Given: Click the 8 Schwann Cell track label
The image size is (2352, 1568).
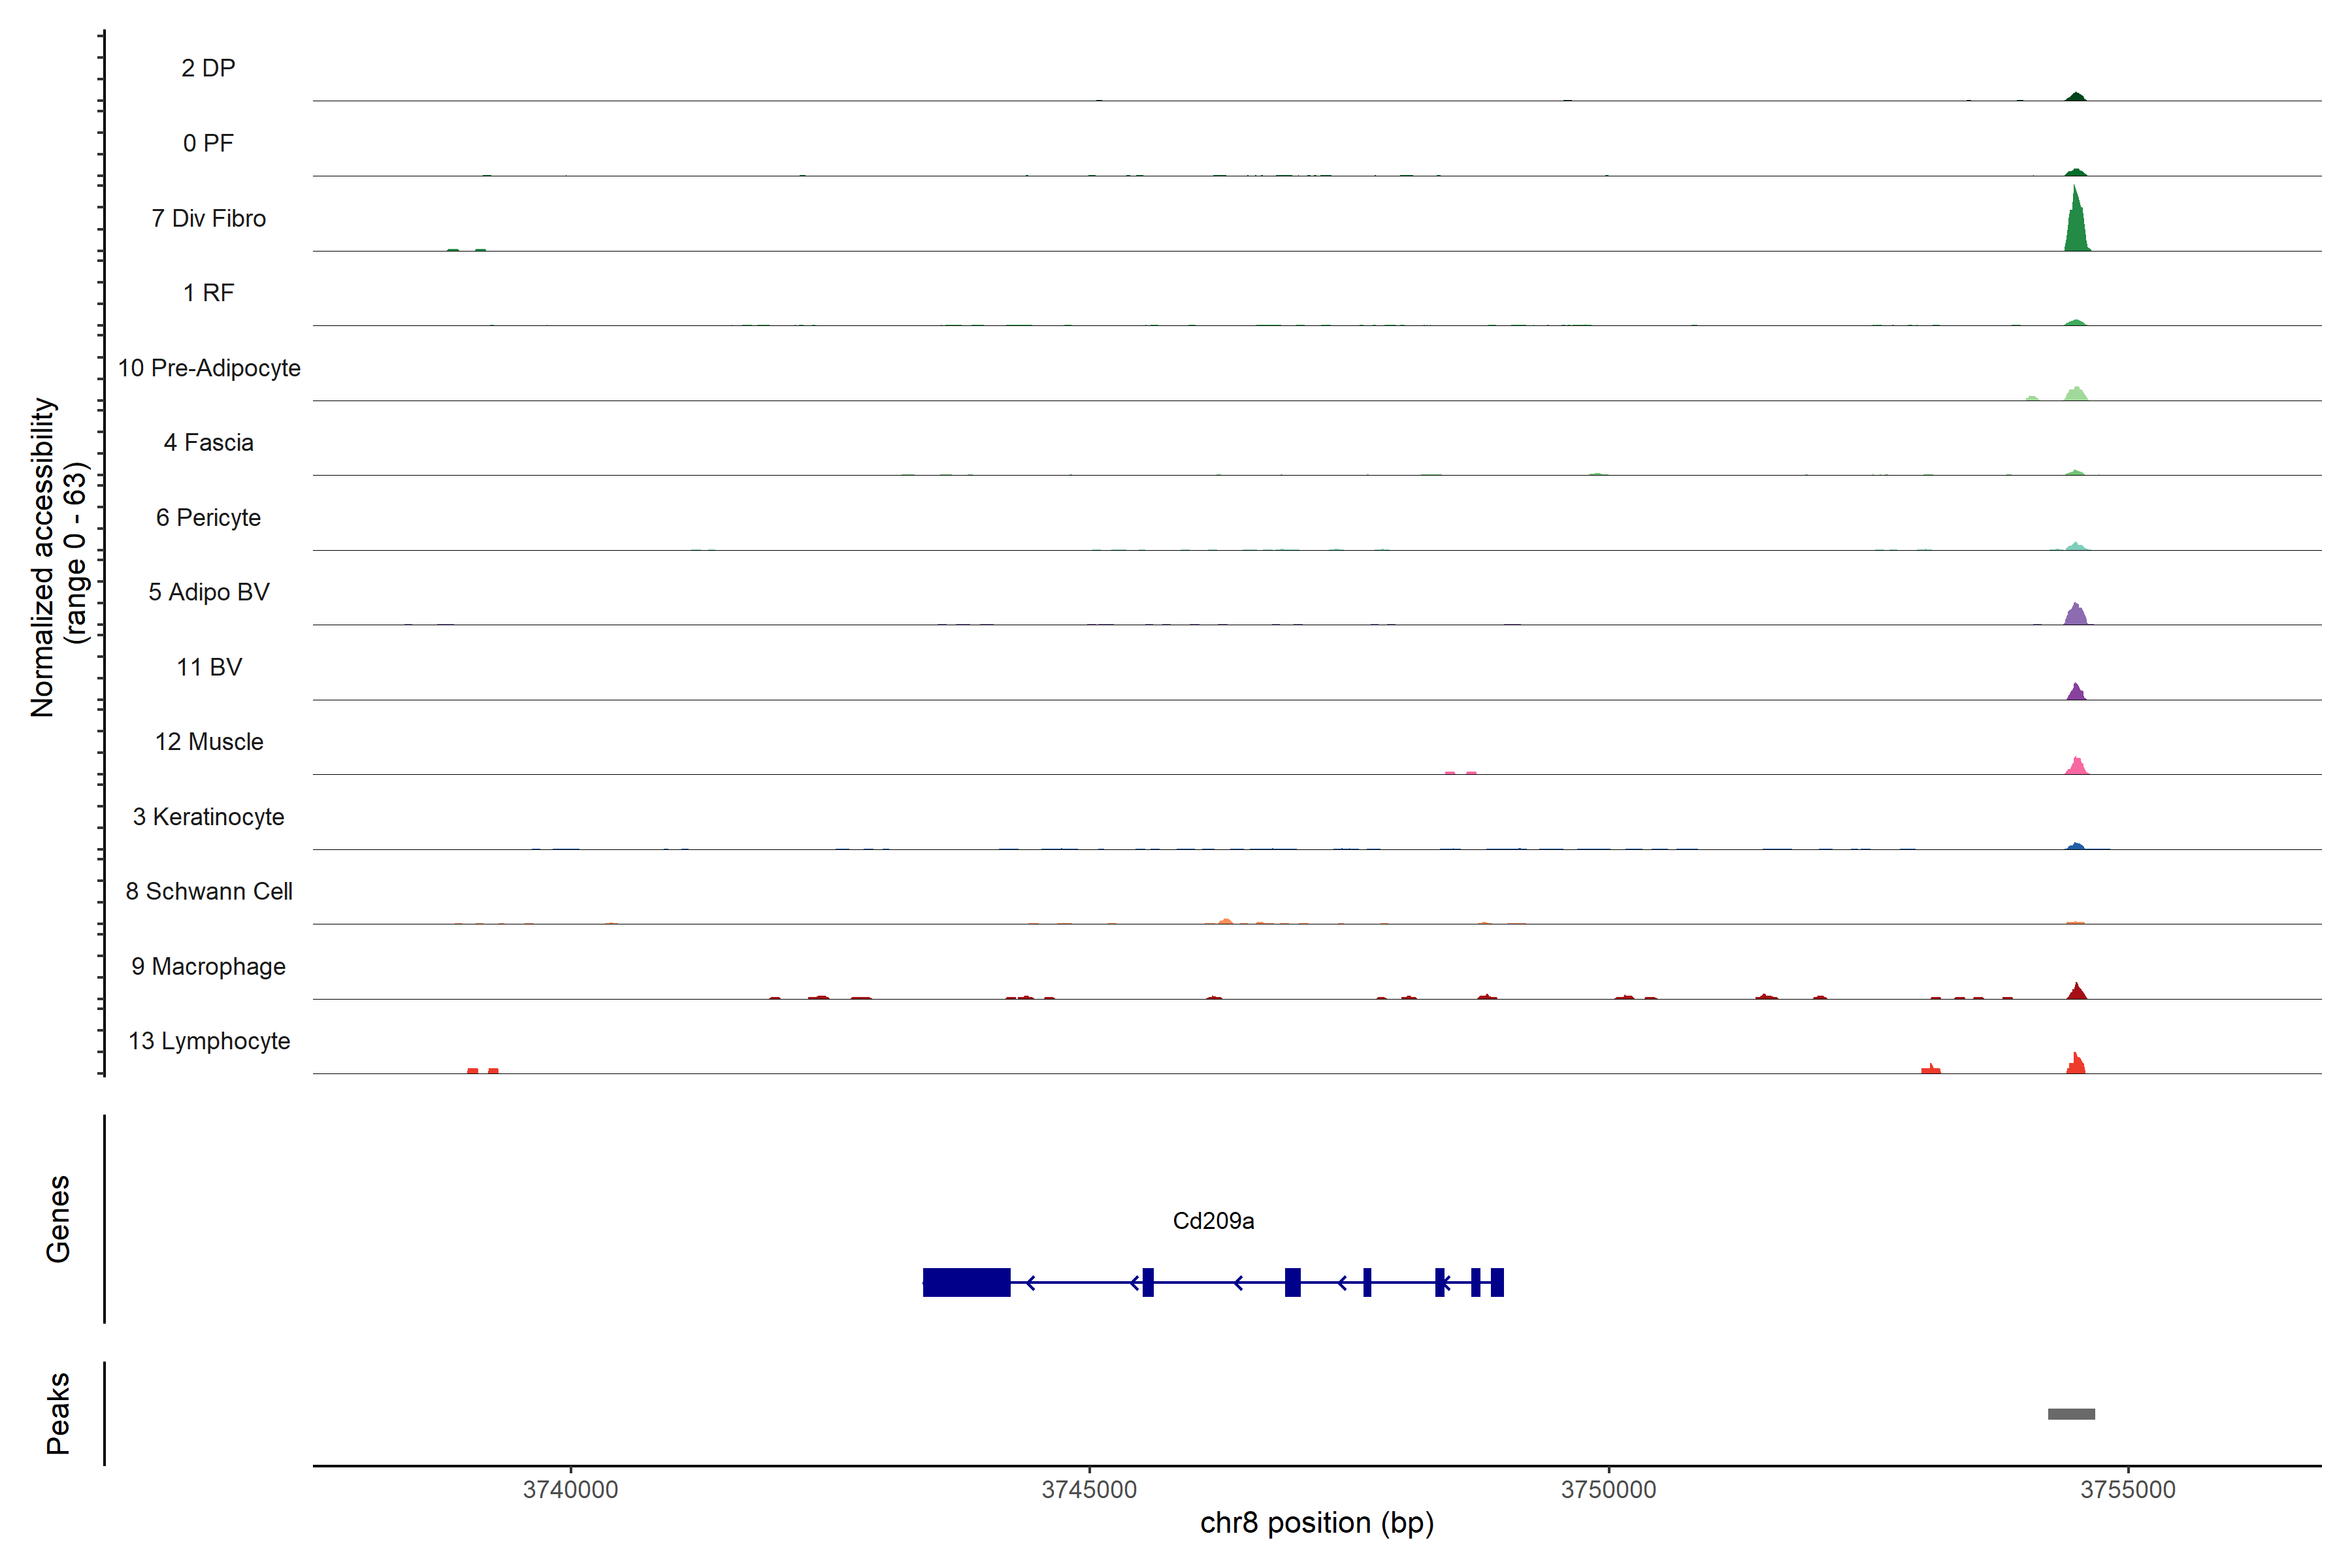Looking at the screenshot, I should pos(208,891).
